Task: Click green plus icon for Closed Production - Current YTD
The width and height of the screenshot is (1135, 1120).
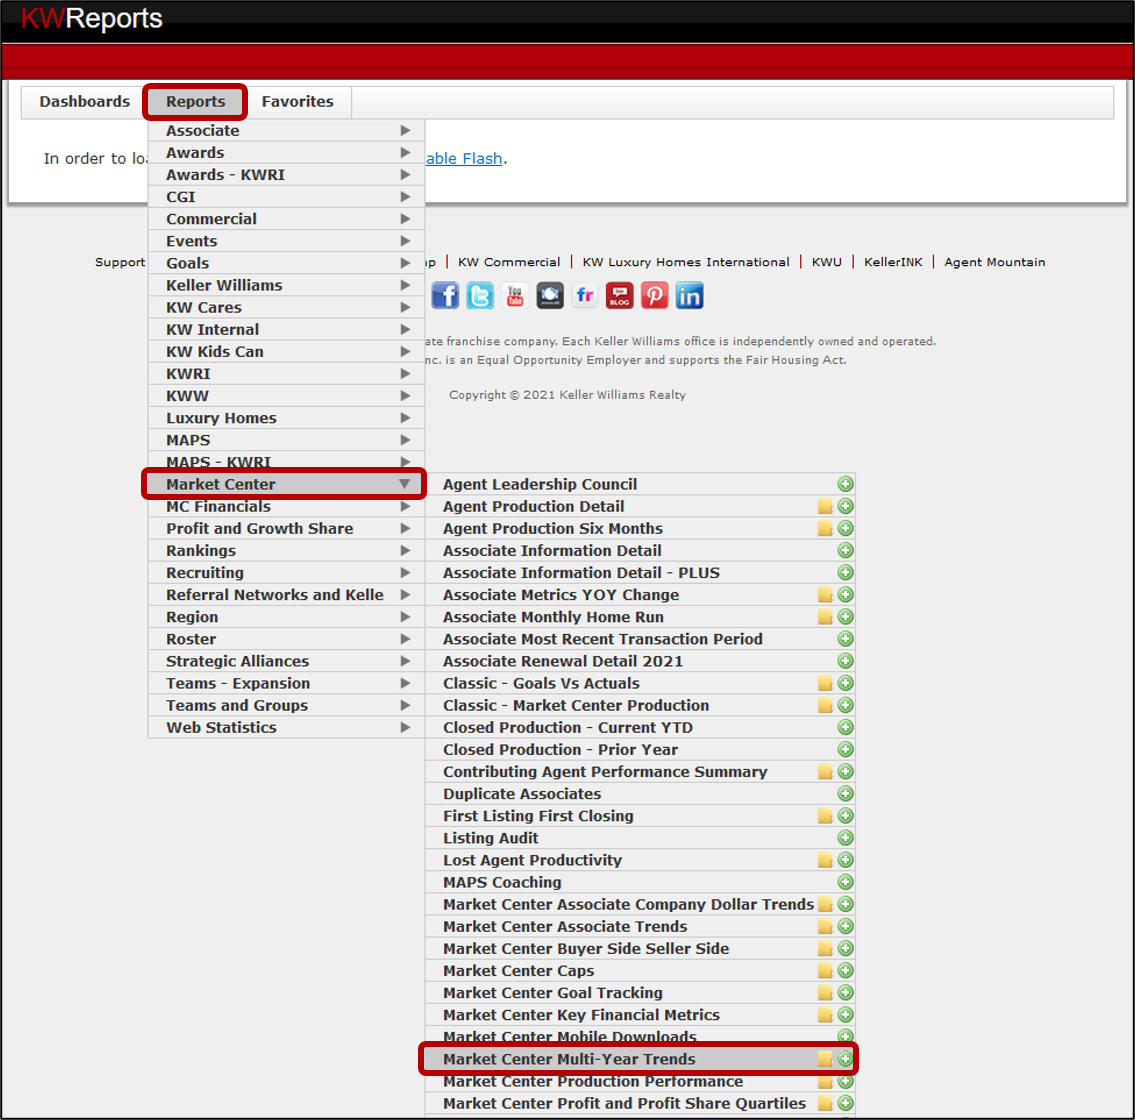Action: (845, 728)
